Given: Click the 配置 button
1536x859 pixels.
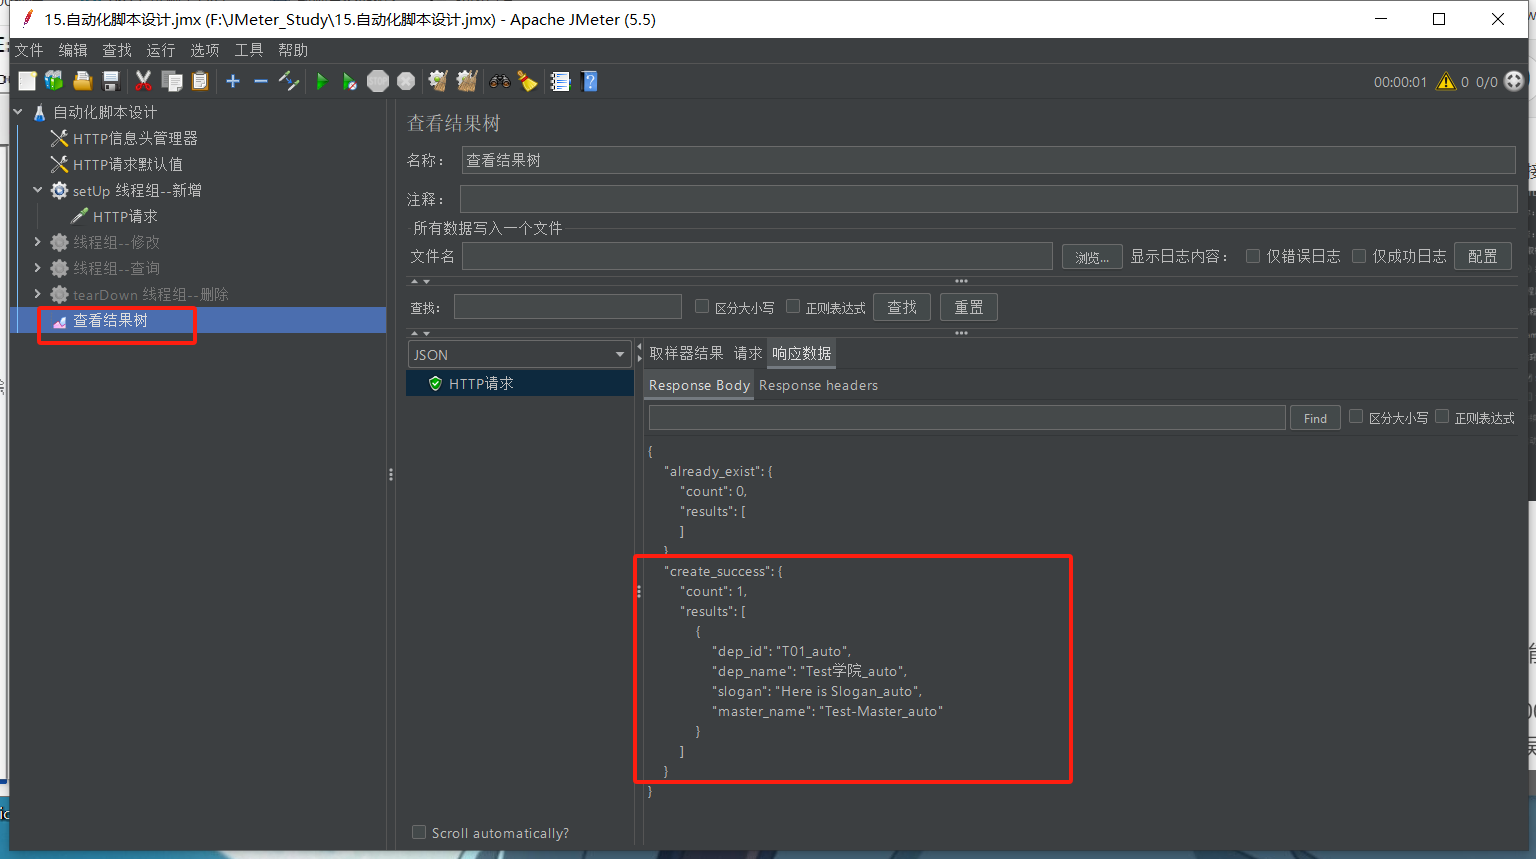Looking at the screenshot, I should tap(1482, 256).
